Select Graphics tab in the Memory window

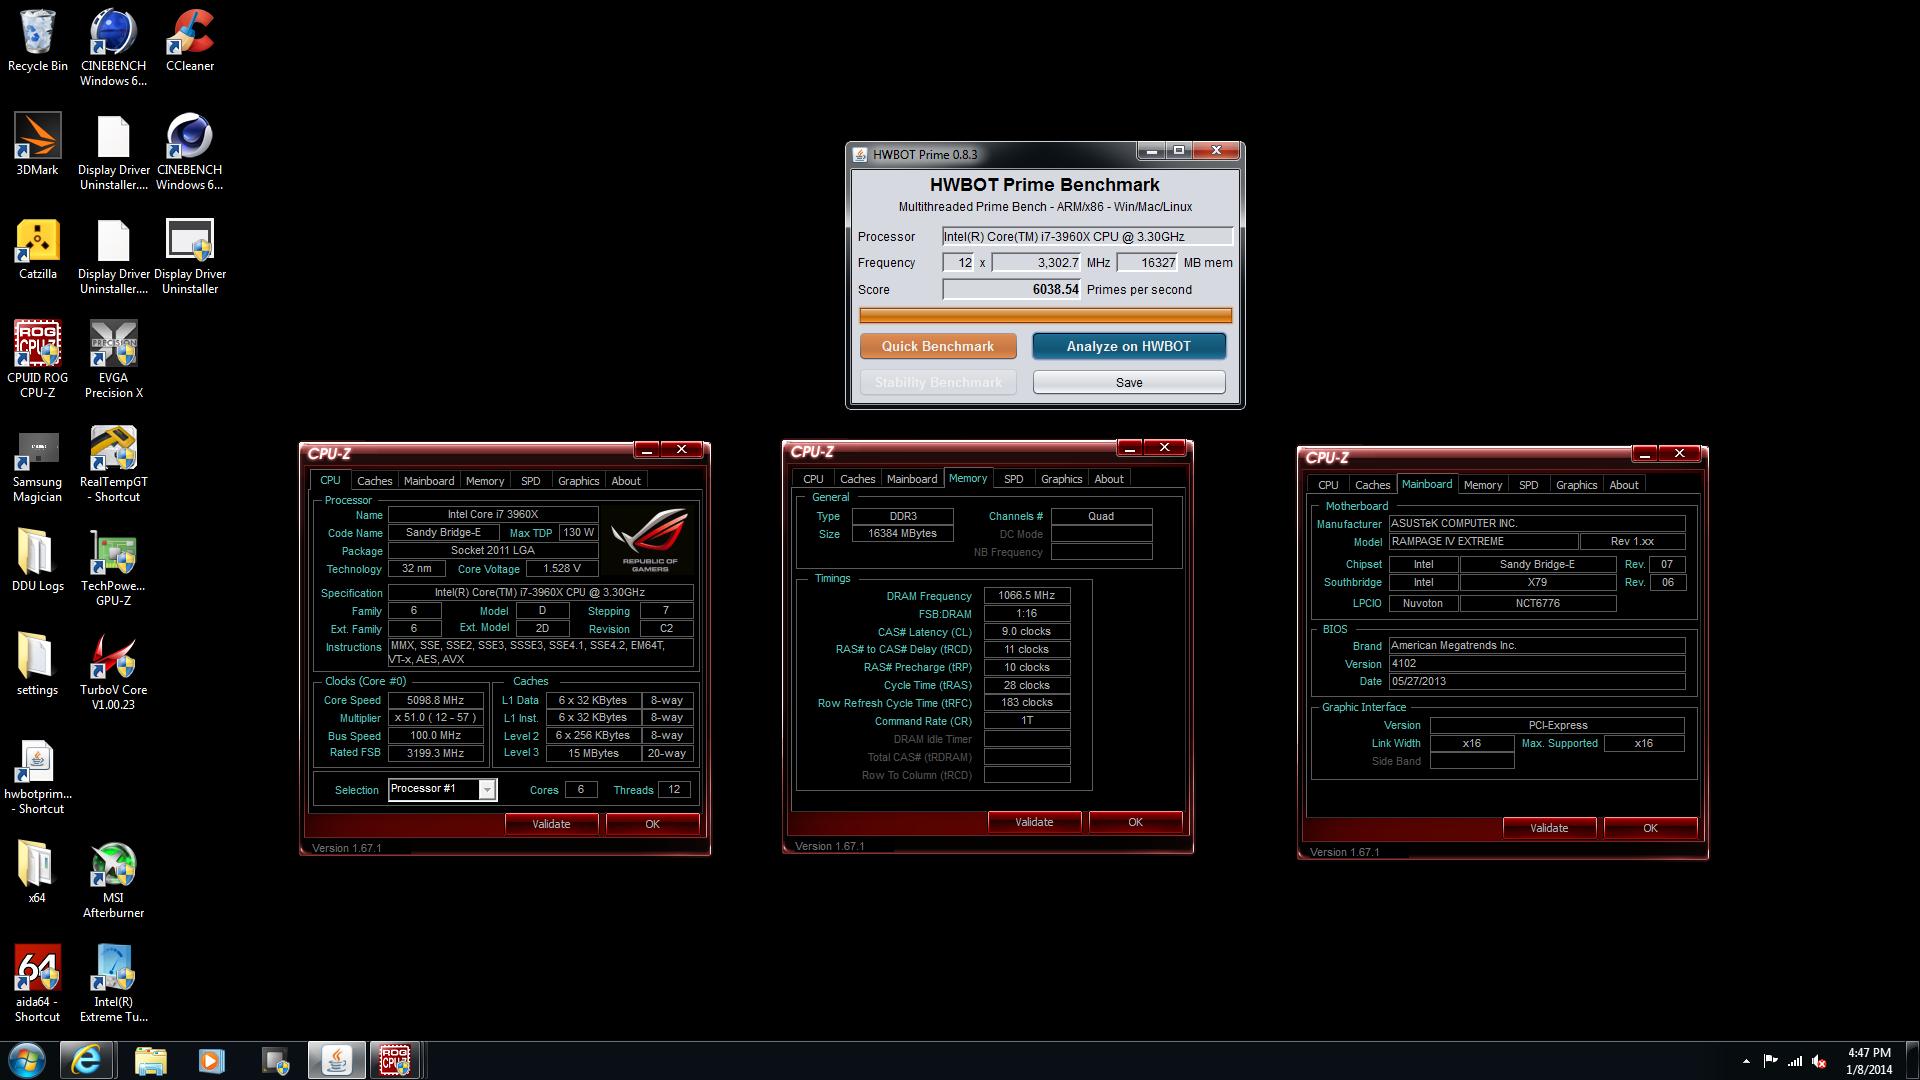[x=1061, y=479]
